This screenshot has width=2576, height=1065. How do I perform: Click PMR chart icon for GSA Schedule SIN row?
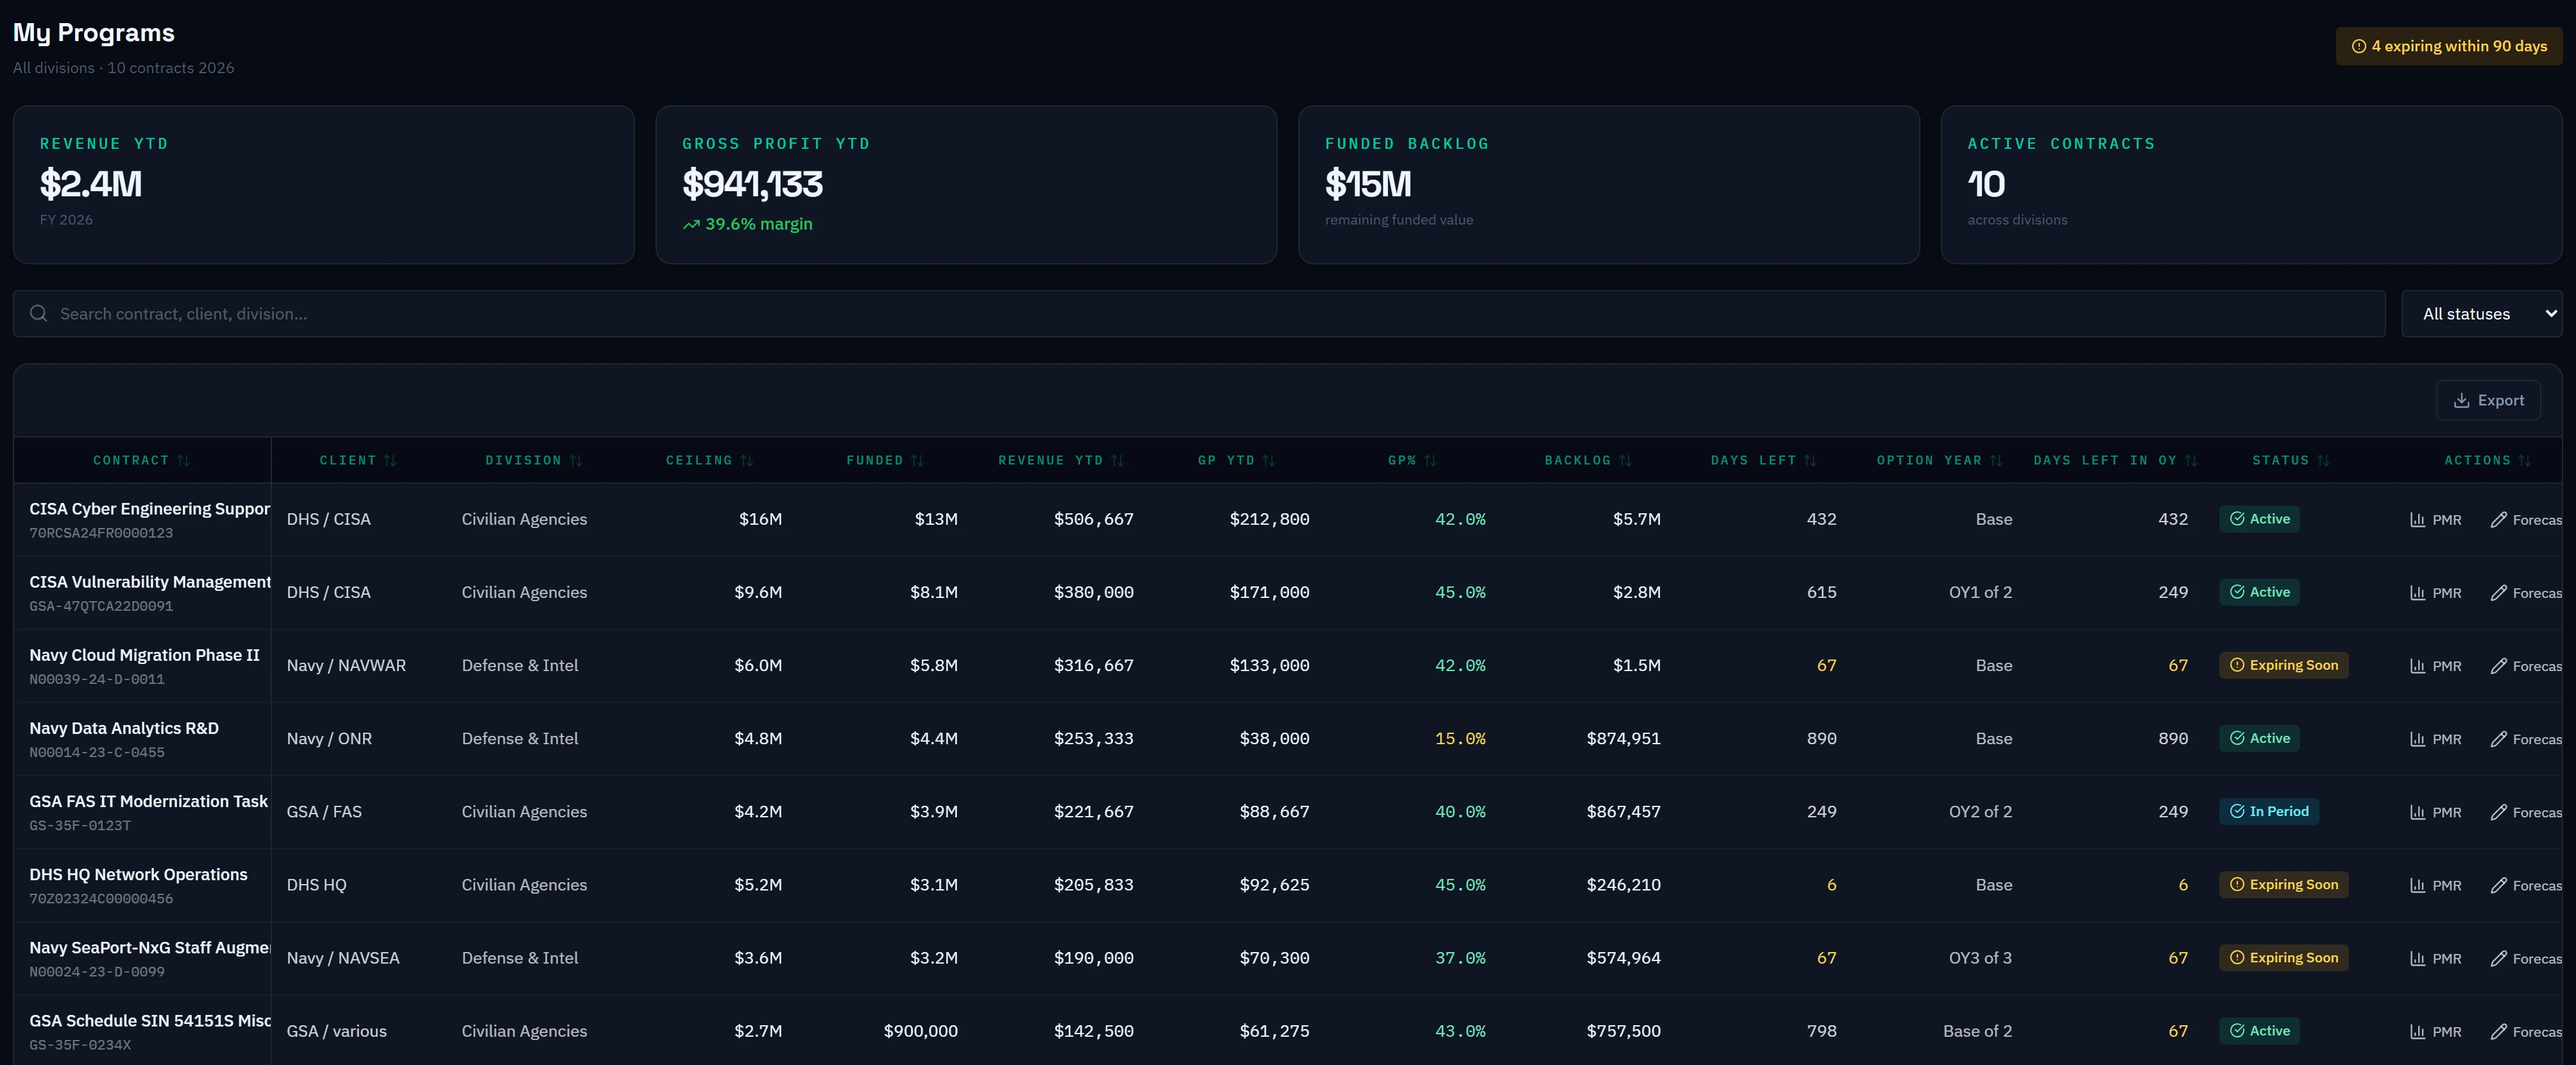[x=2417, y=1031]
